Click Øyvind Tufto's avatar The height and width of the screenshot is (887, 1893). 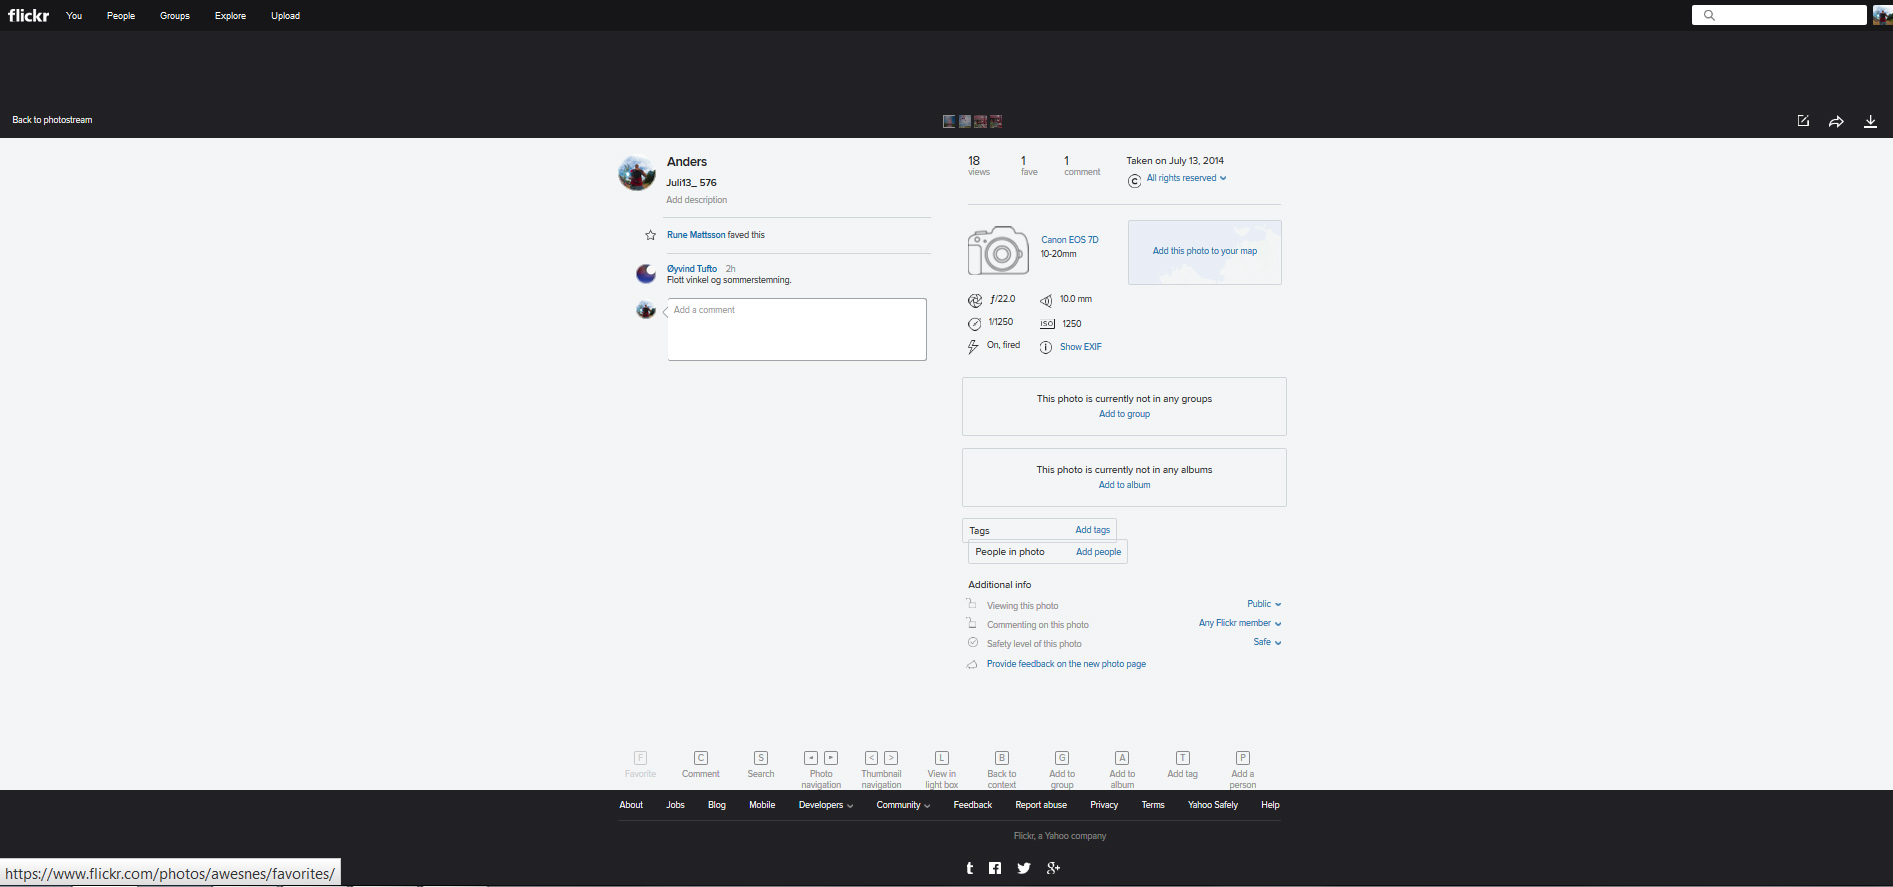[x=646, y=273]
